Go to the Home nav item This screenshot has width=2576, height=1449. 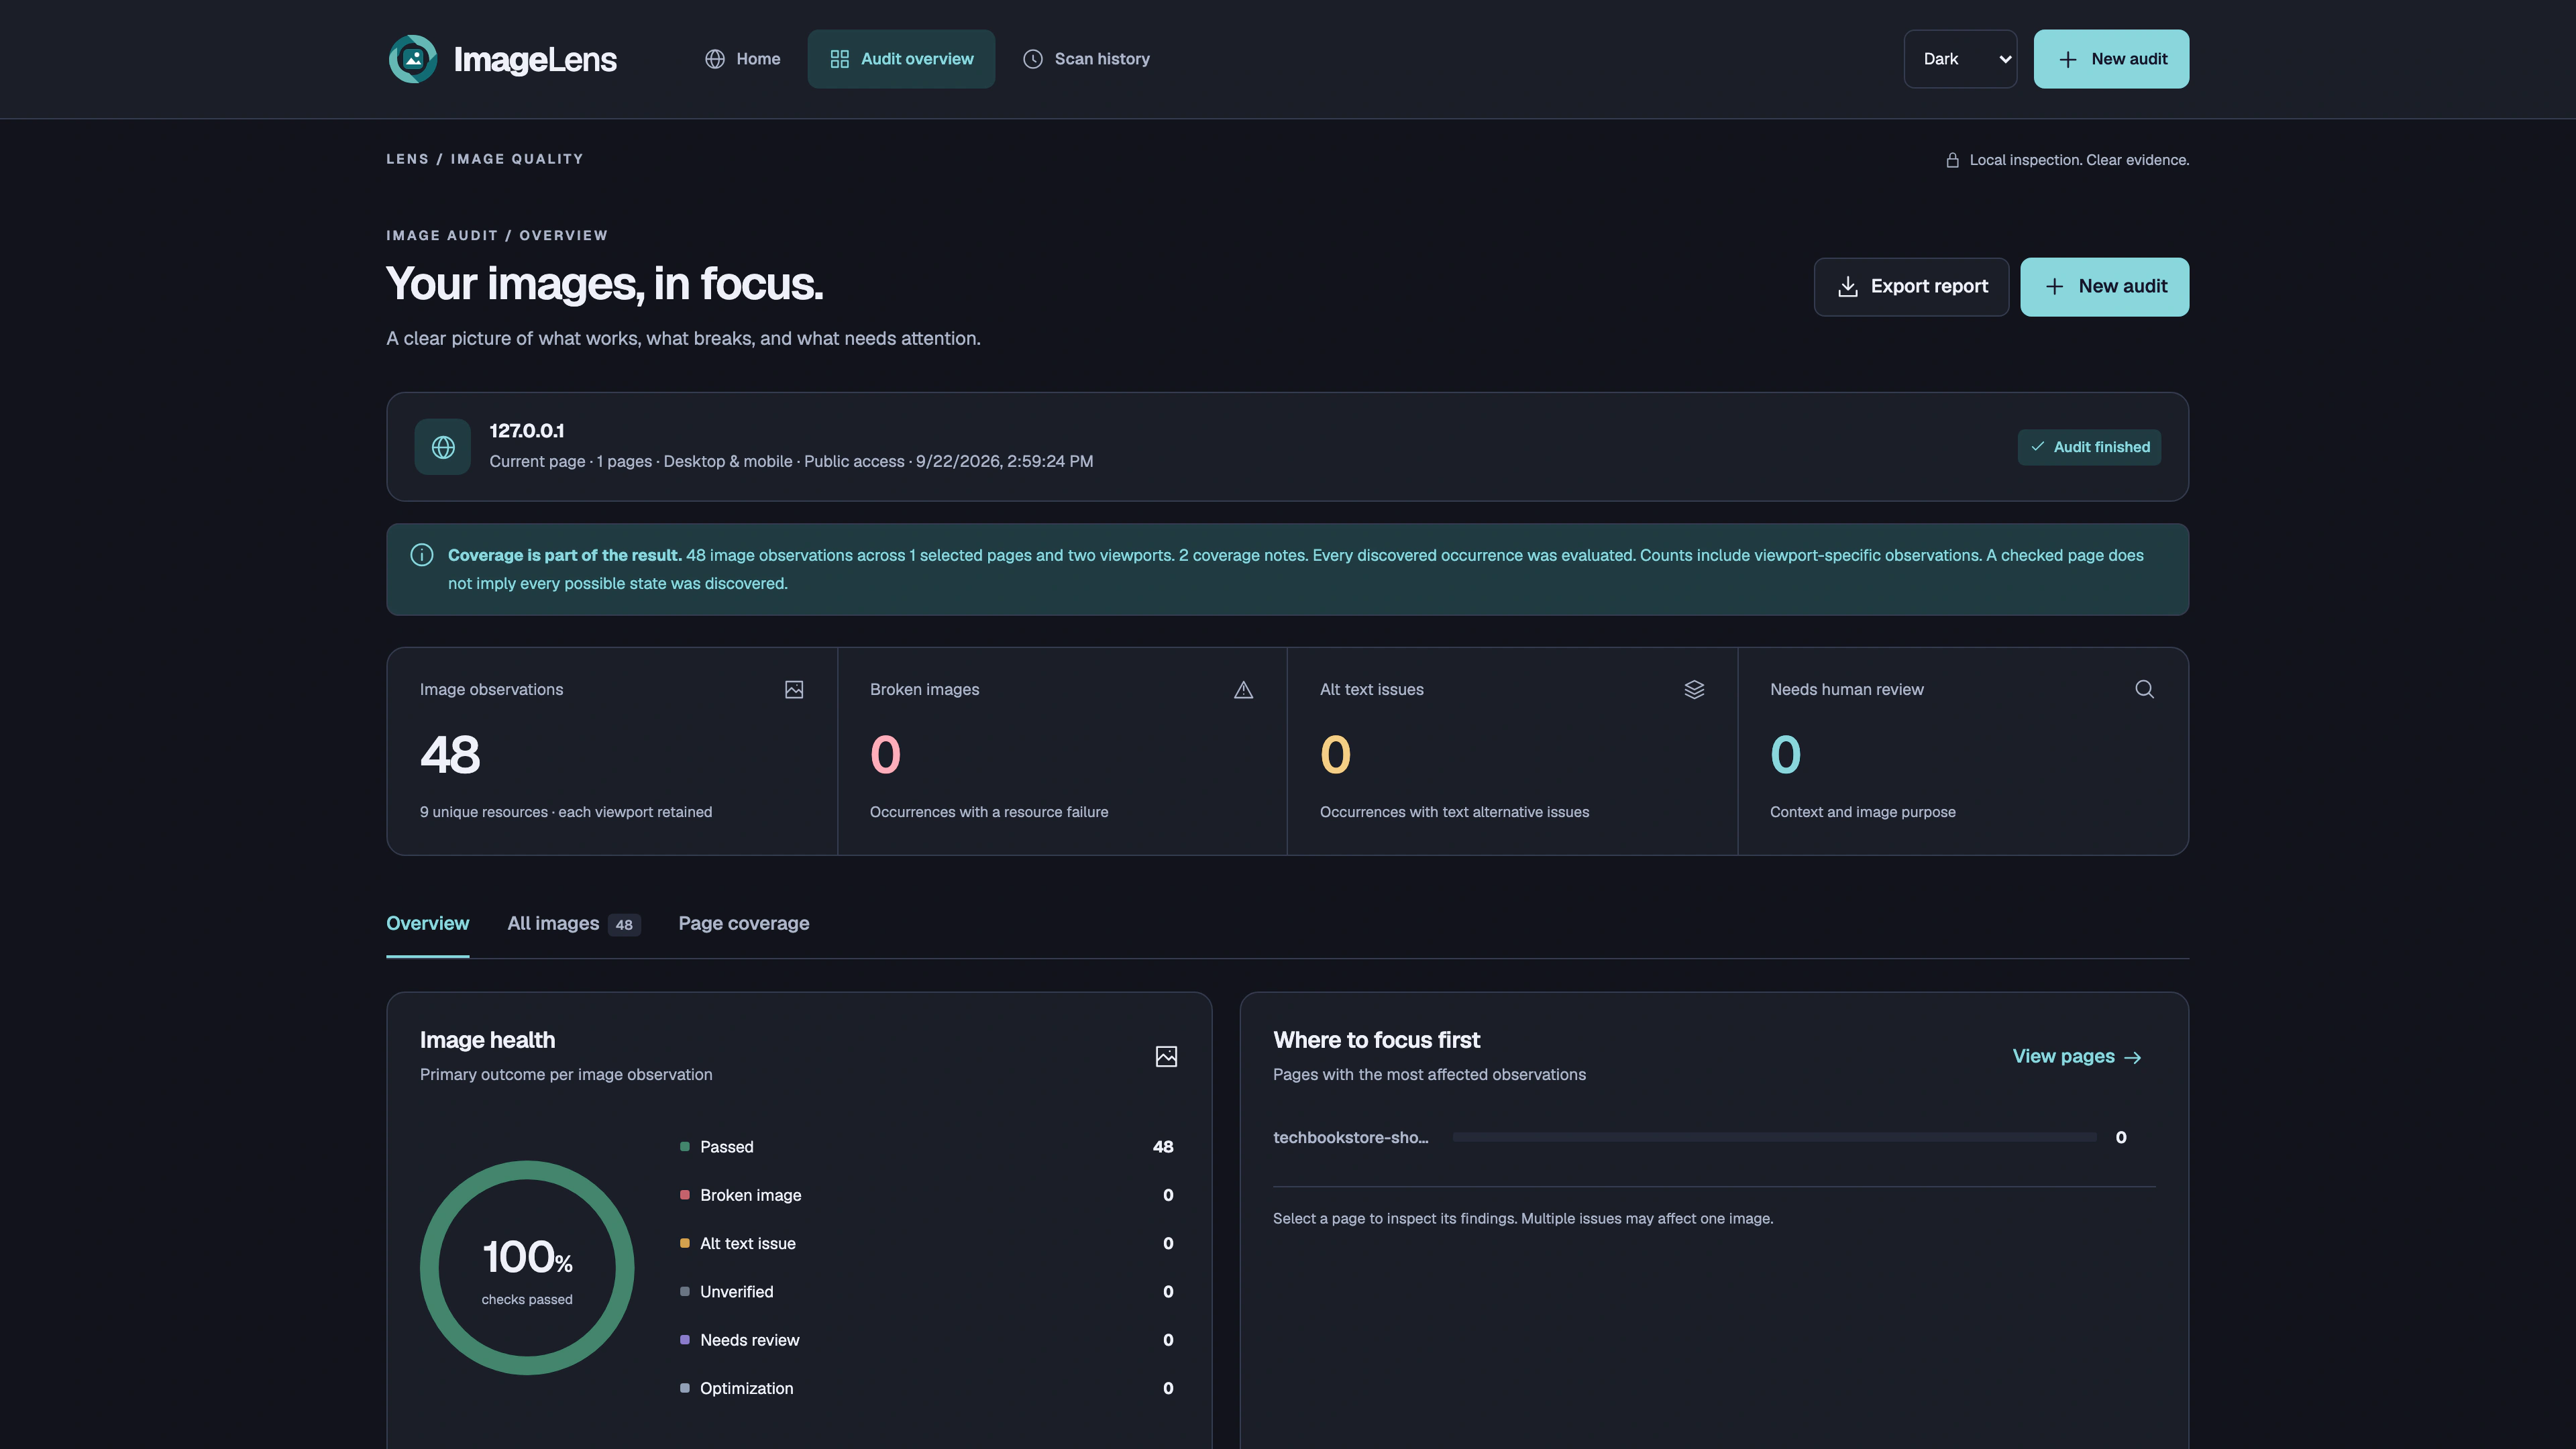[x=742, y=59]
